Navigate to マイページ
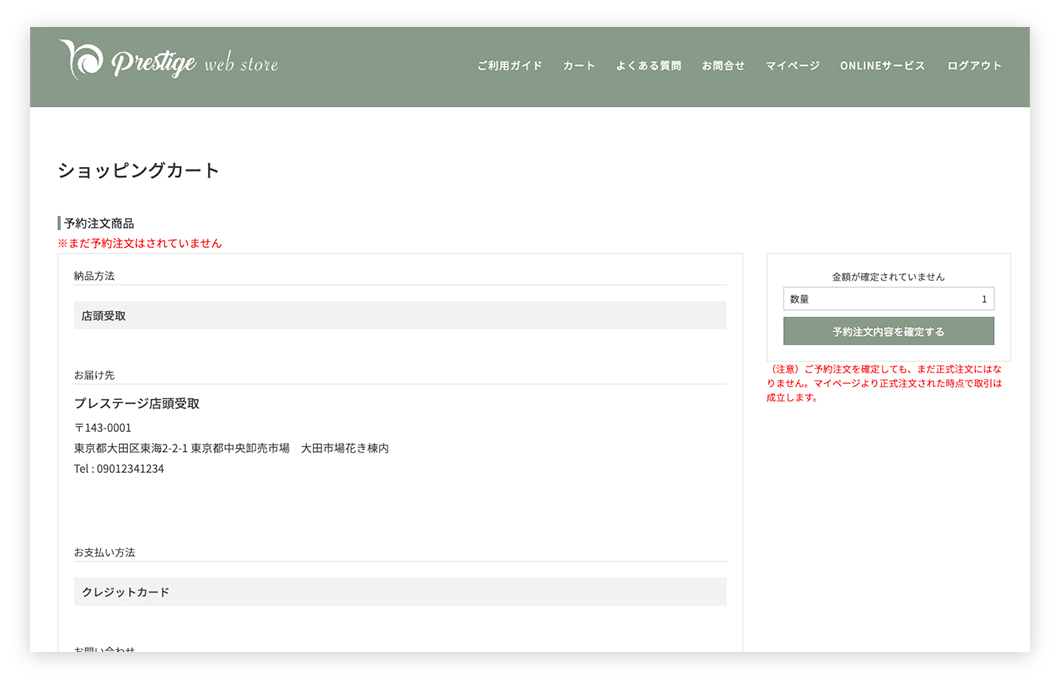The width and height of the screenshot is (1060, 685). point(792,66)
